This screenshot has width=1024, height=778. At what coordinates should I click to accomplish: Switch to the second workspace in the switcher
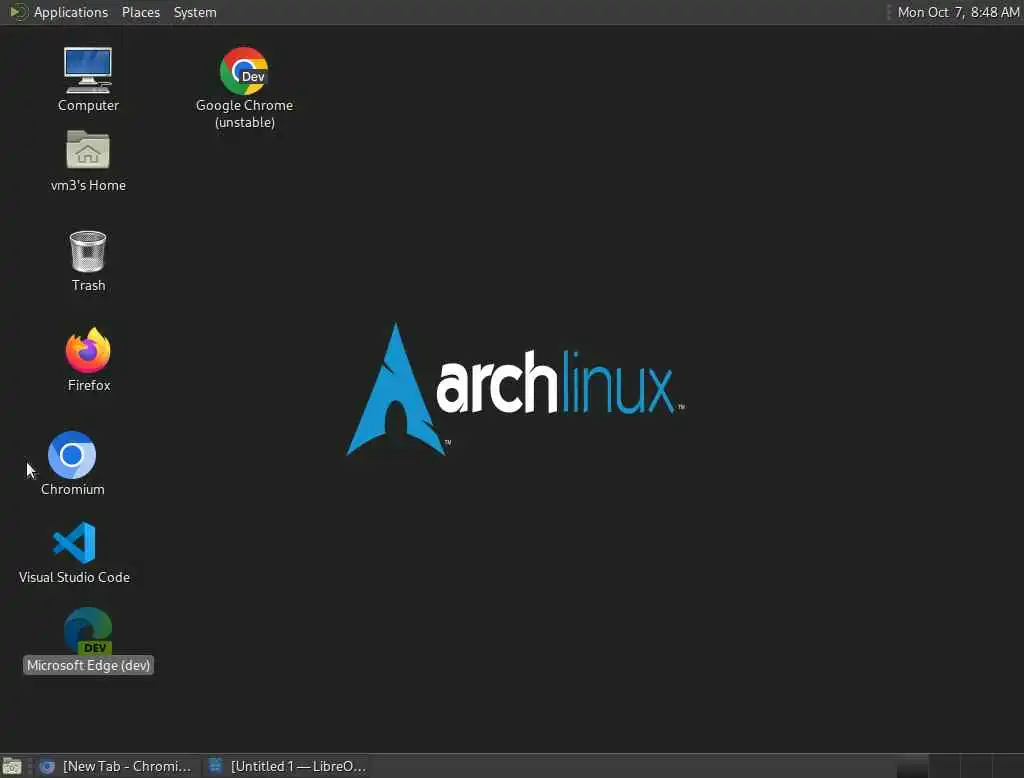(x=944, y=766)
